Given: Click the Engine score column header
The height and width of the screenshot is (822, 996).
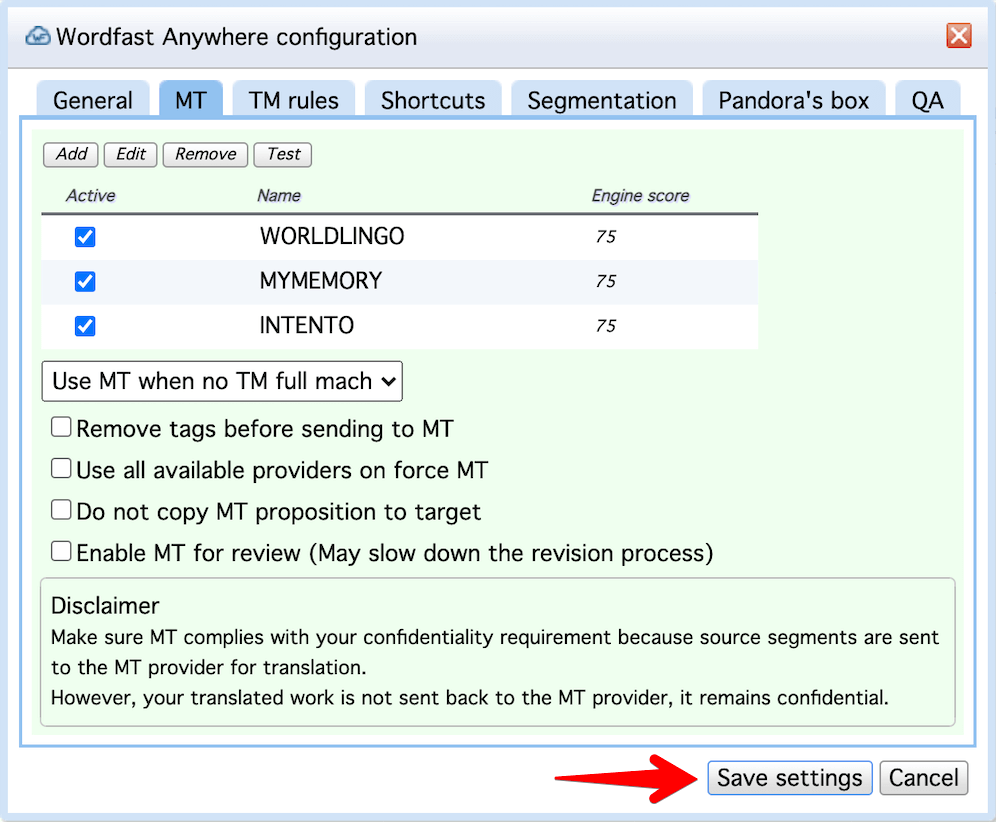Looking at the screenshot, I should [640, 196].
